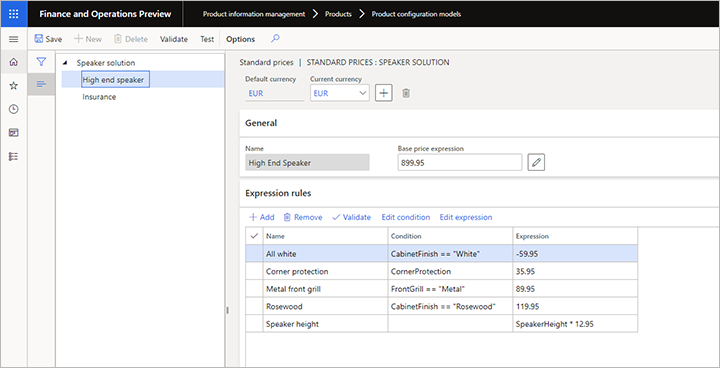Click the Name field High End Speaker

click(307, 163)
